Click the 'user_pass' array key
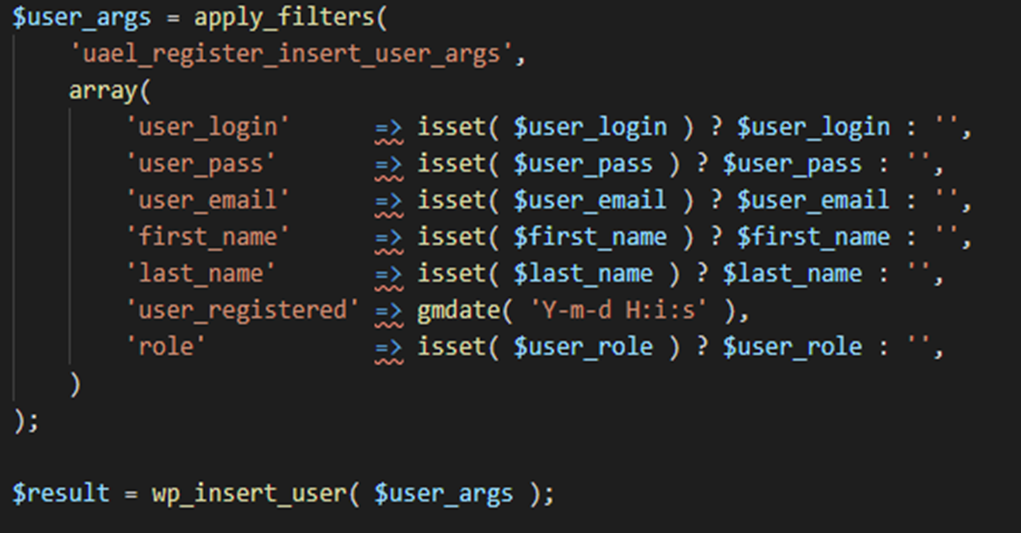 pyautogui.click(x=201, y=164)
